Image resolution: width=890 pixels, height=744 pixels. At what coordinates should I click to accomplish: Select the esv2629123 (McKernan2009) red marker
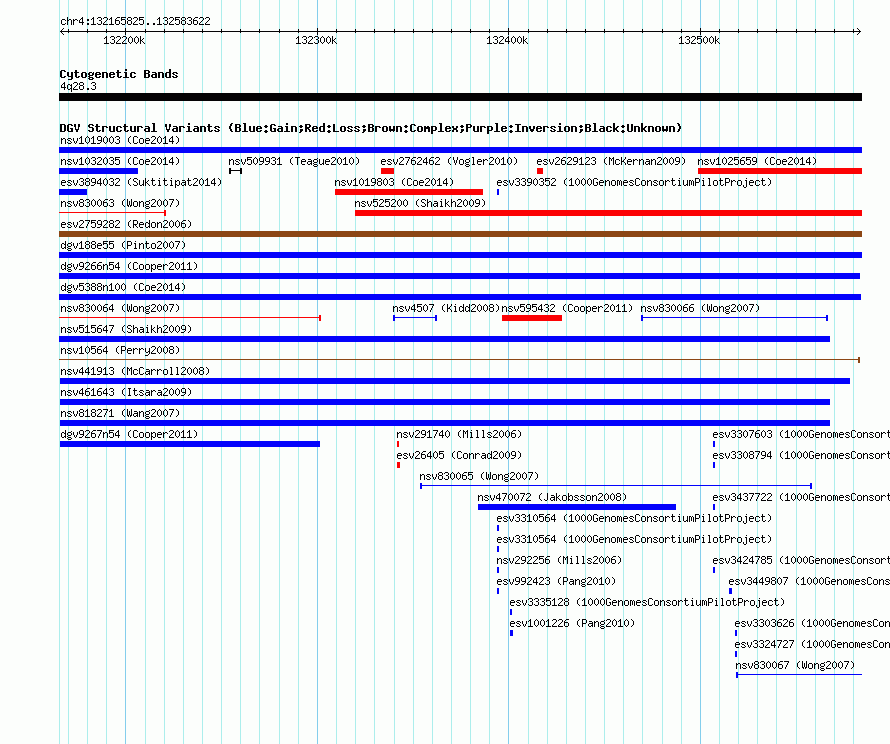[x=540, y=171]
